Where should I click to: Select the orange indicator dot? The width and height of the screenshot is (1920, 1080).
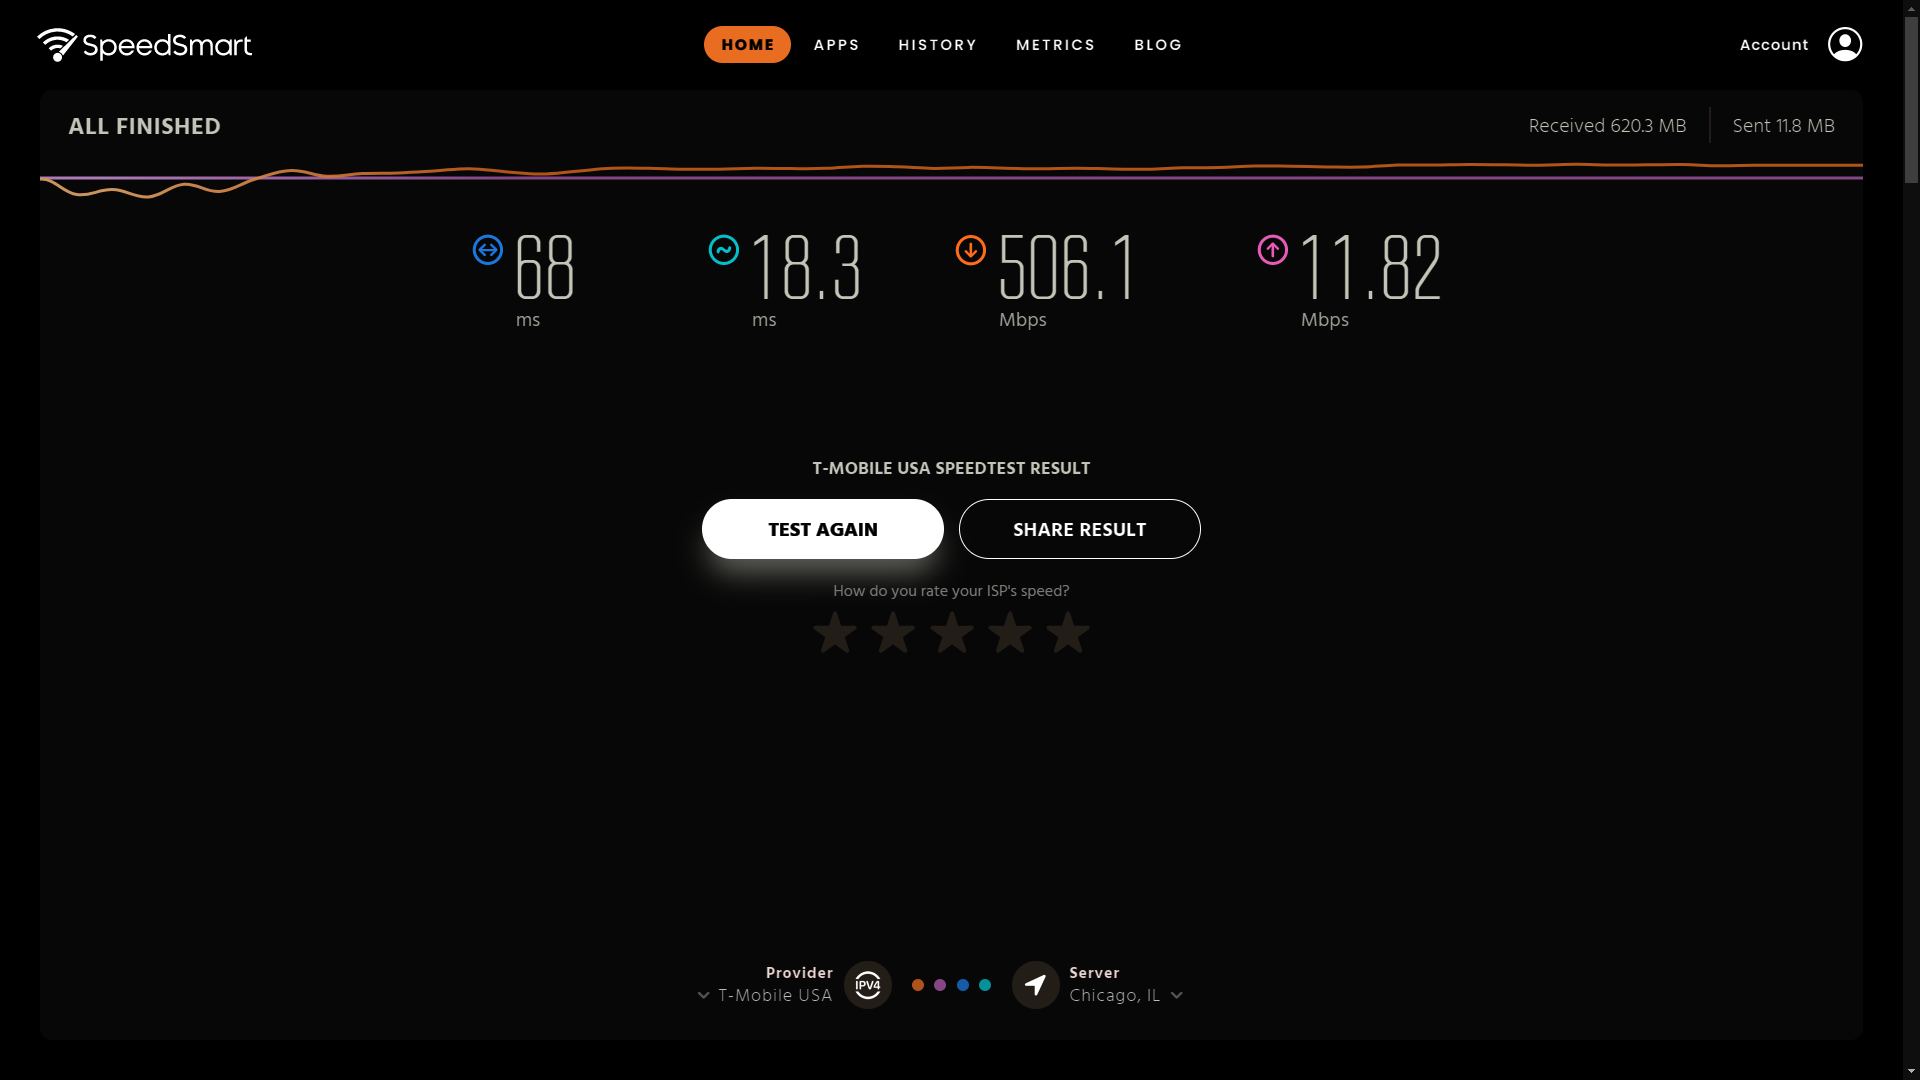point(918,985)
